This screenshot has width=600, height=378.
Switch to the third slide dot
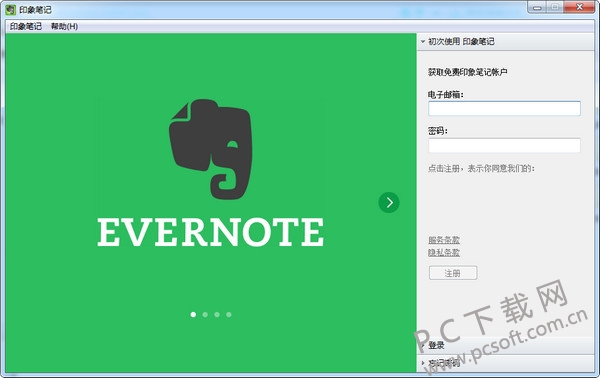coord(217,314)
